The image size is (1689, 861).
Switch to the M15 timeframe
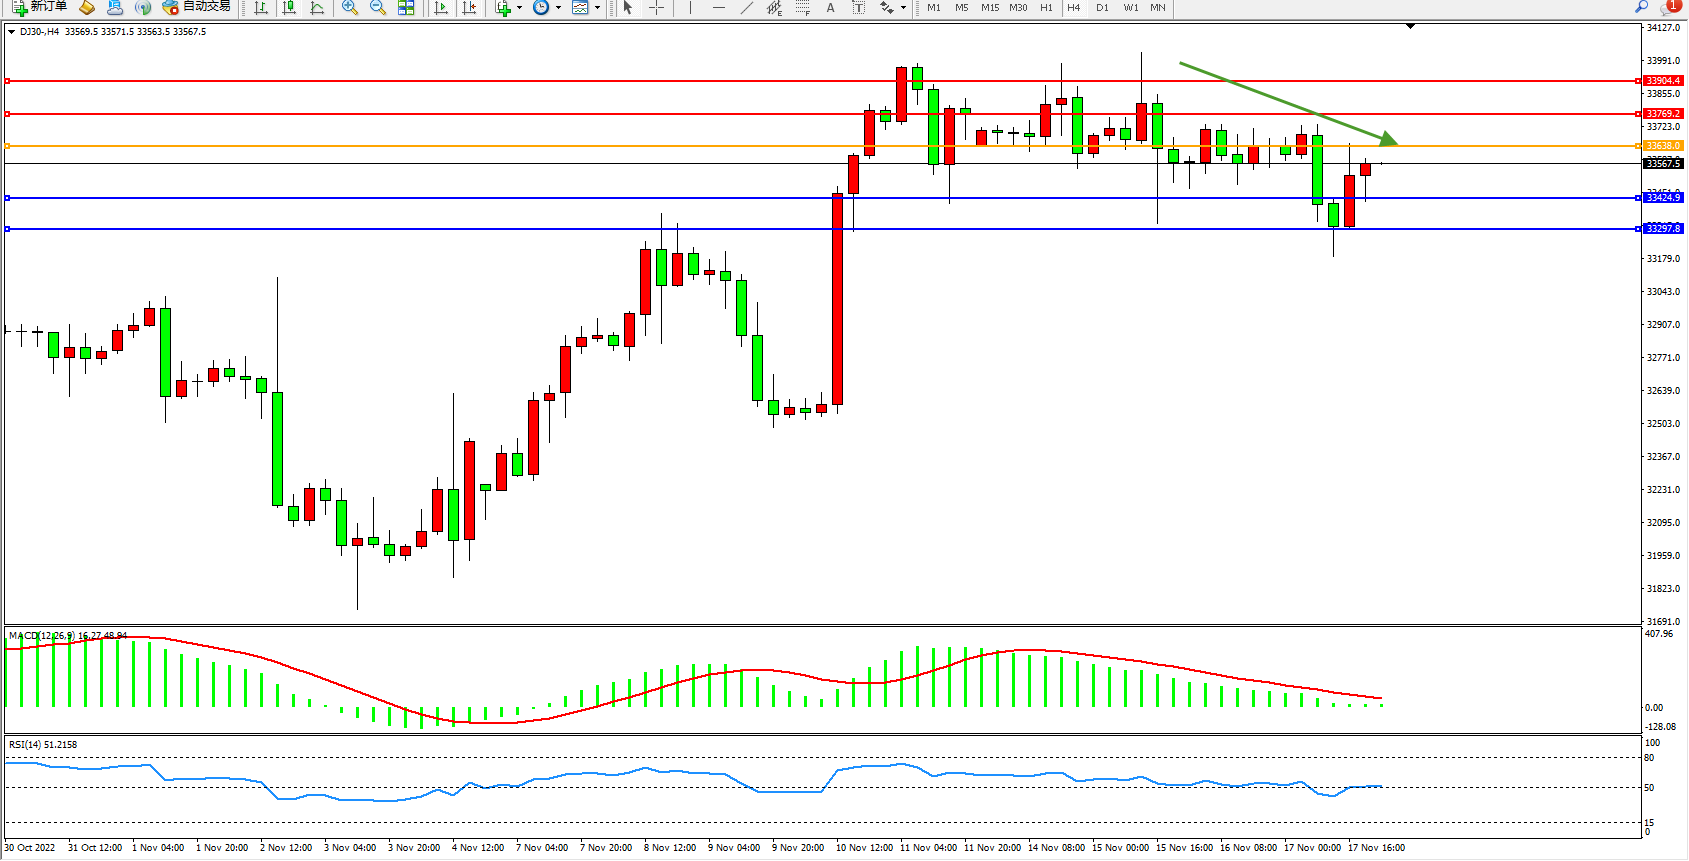click(x=989, y=8)
